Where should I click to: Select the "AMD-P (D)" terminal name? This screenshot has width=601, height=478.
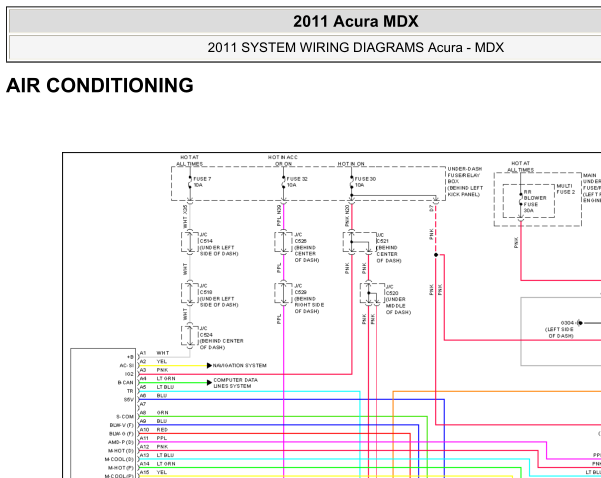[x=121, y=442]
